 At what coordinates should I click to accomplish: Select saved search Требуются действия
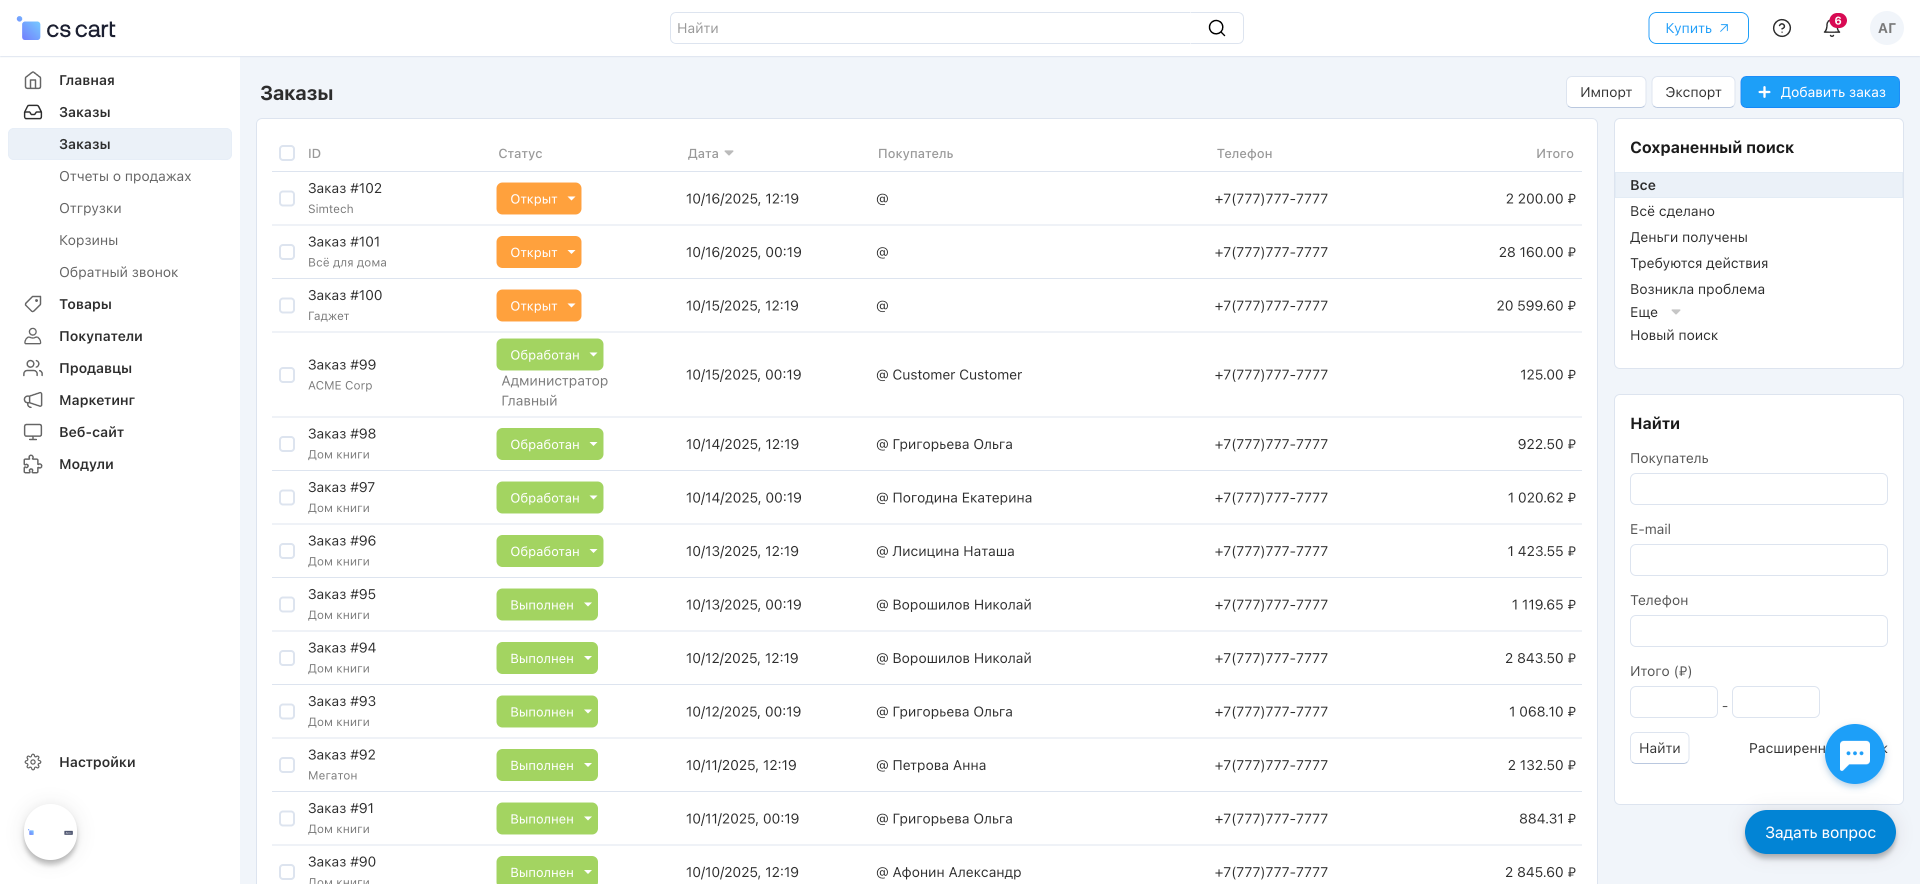point(1699,263)
